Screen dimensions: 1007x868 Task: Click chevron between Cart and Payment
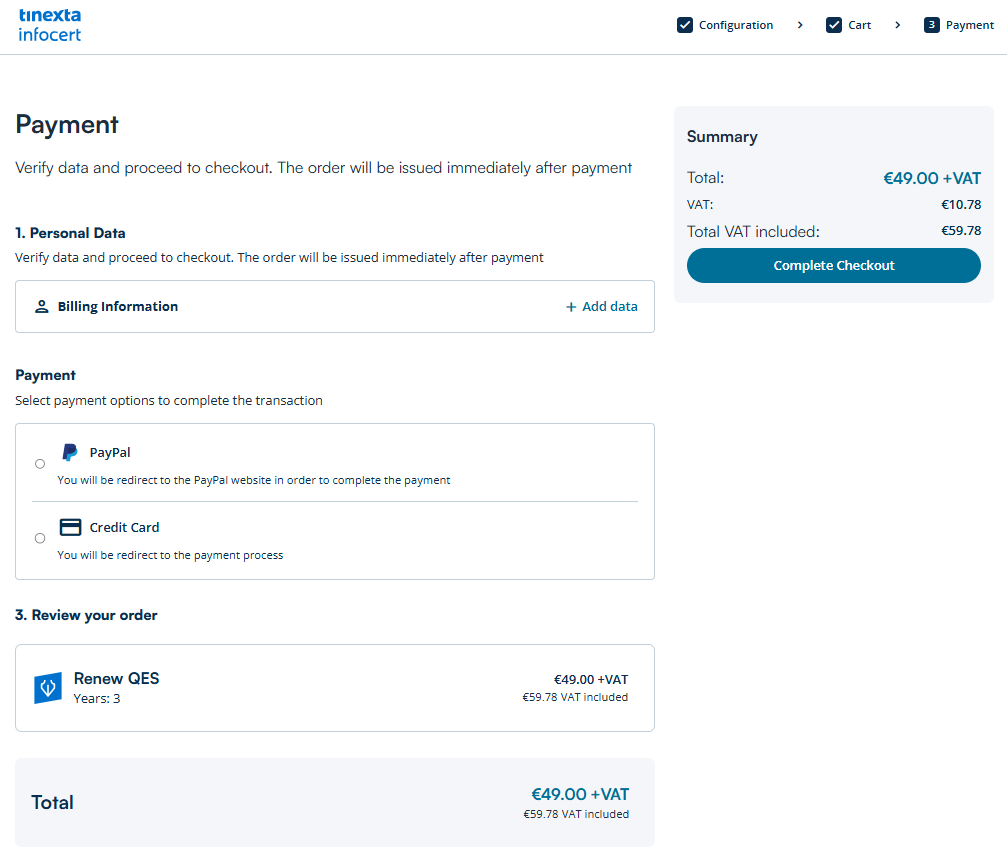pos(898,25)
